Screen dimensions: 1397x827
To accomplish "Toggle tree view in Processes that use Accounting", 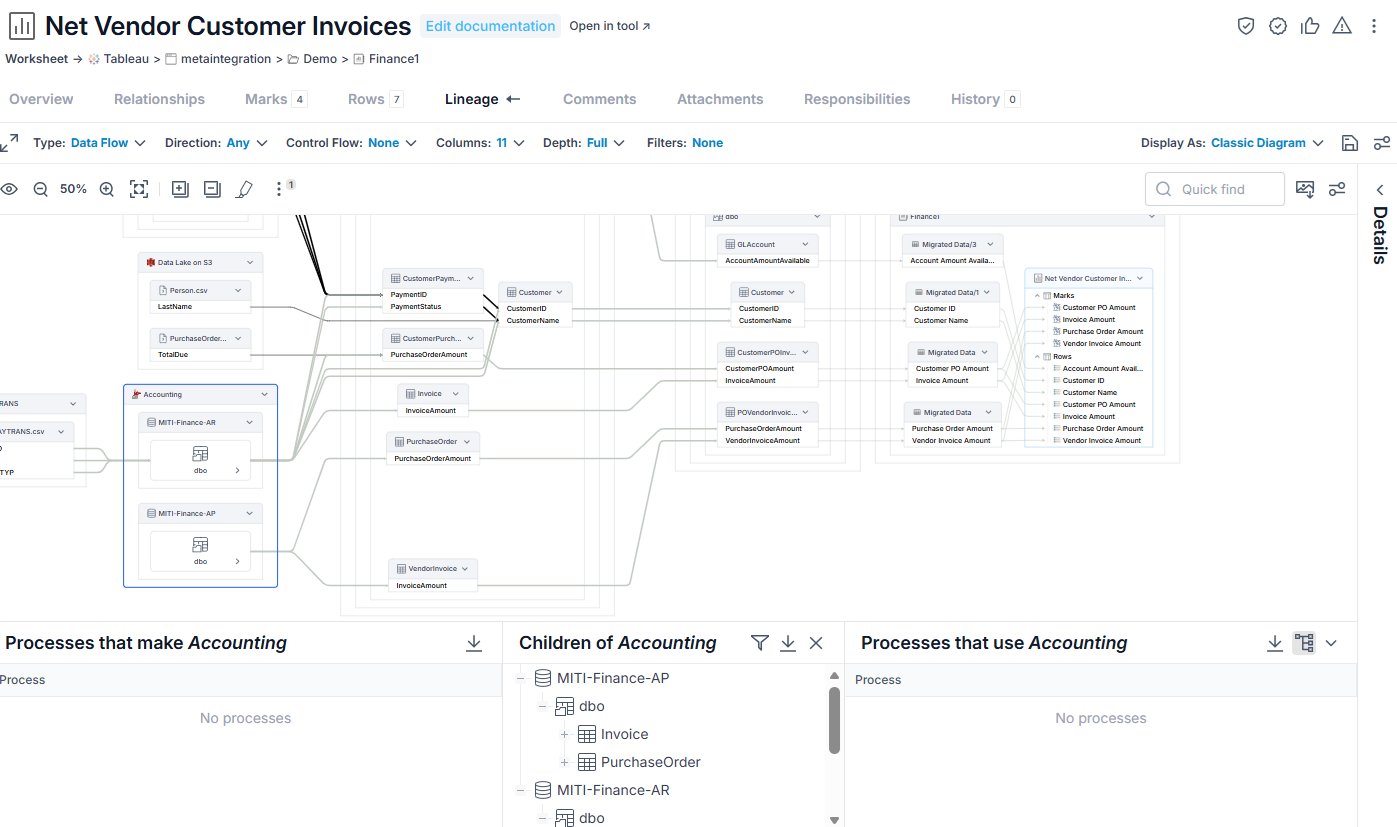I will click(1304, 643).
